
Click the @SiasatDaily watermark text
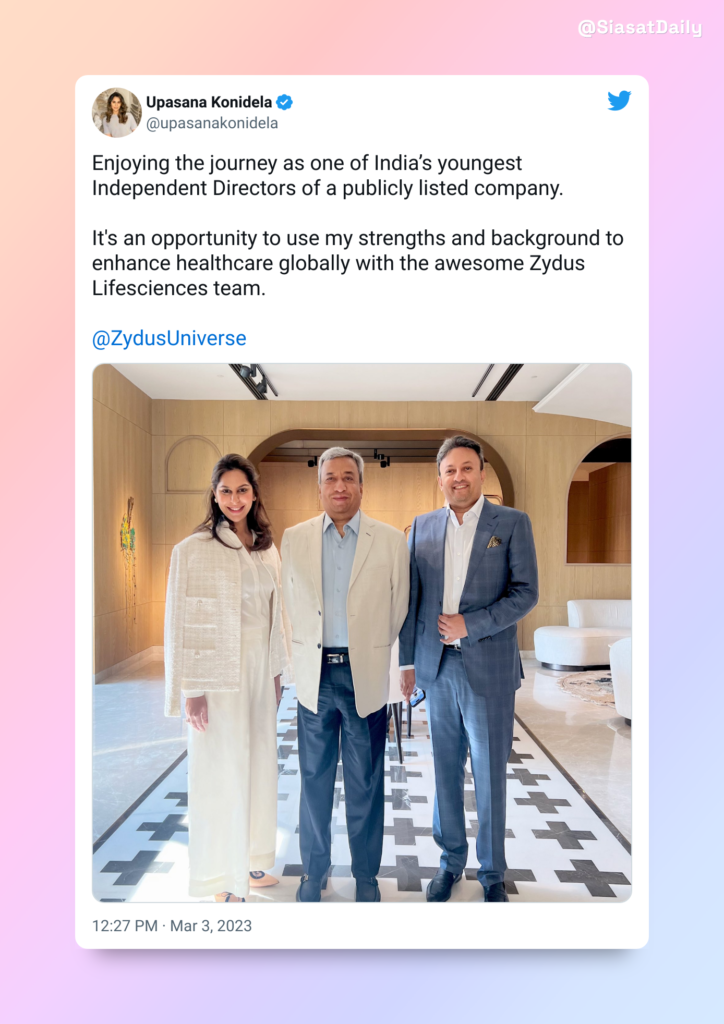click(x=640, y=28)
